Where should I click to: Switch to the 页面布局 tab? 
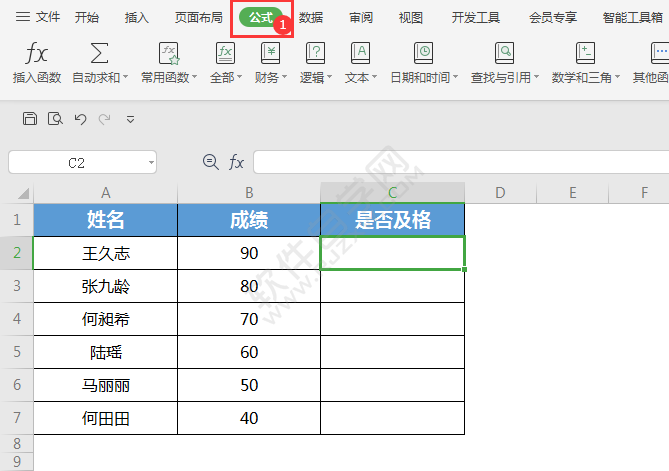198,17
